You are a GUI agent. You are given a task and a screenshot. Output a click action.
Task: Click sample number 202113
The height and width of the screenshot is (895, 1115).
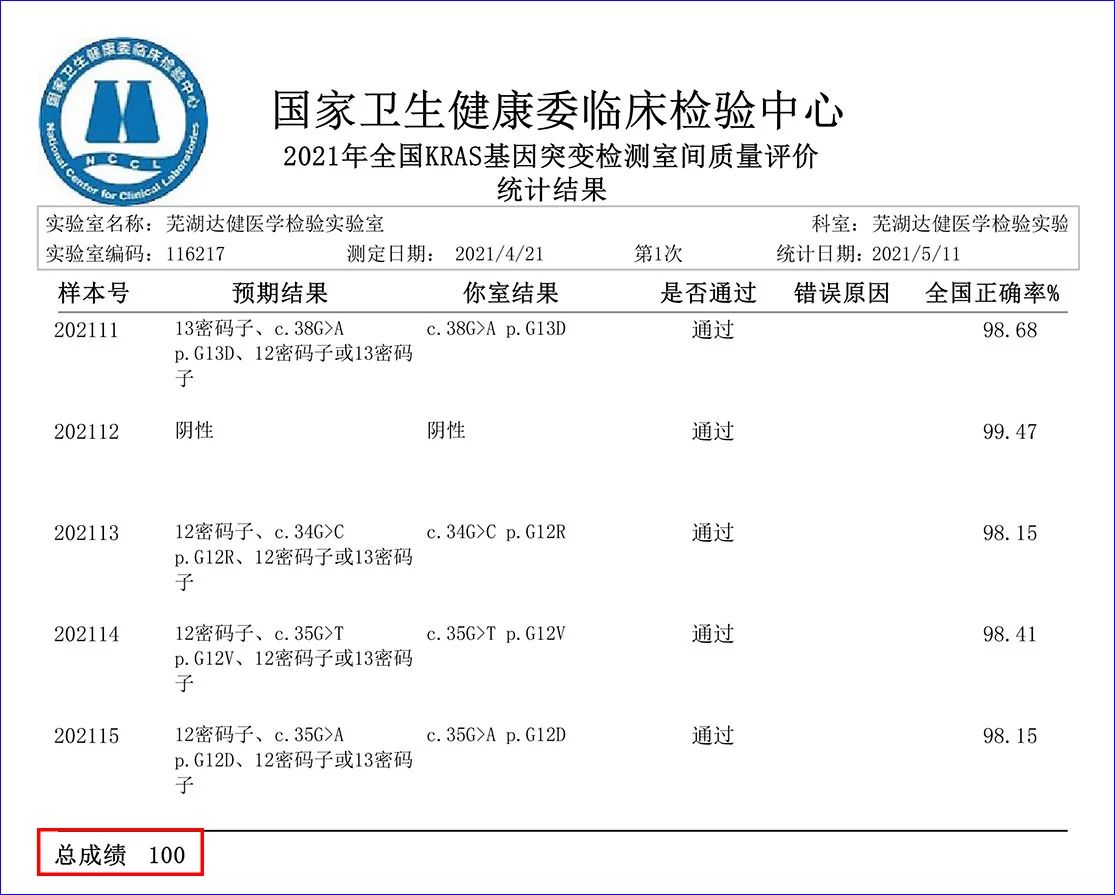coord(86,534)
